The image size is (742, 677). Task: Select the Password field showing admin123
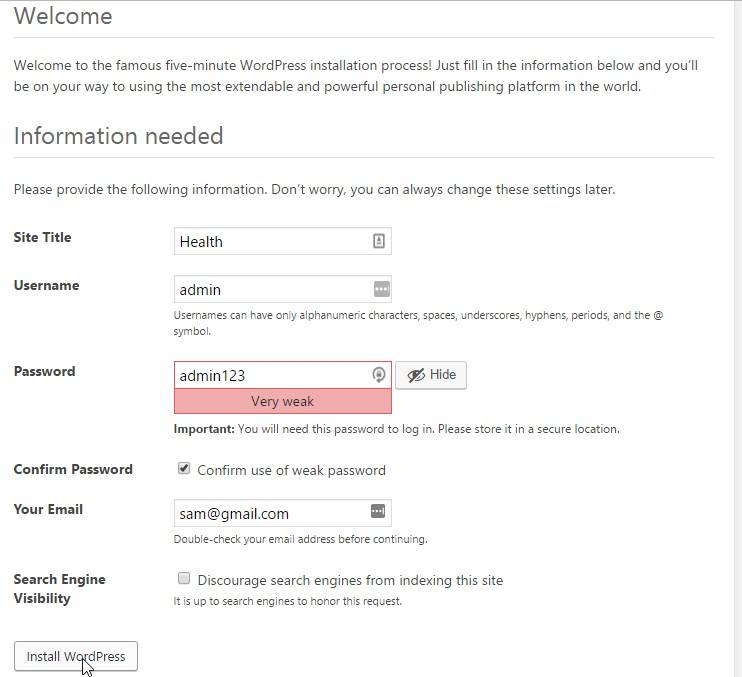[270, 375]
